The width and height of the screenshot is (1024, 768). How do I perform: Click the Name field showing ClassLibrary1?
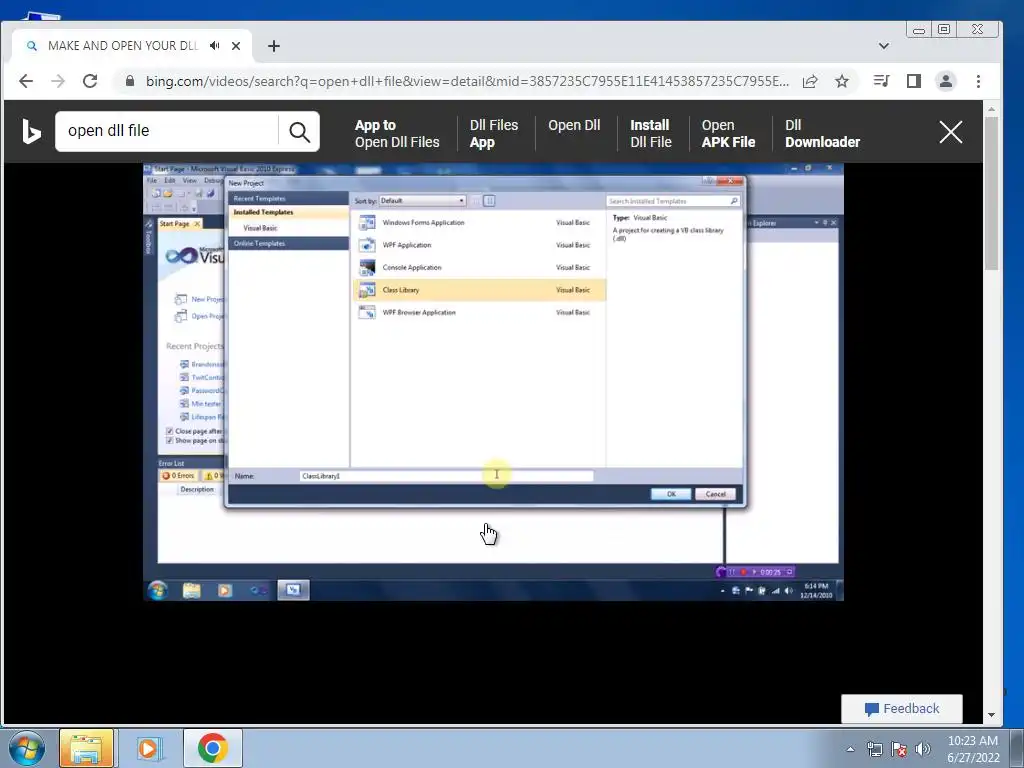pos(447,476)
